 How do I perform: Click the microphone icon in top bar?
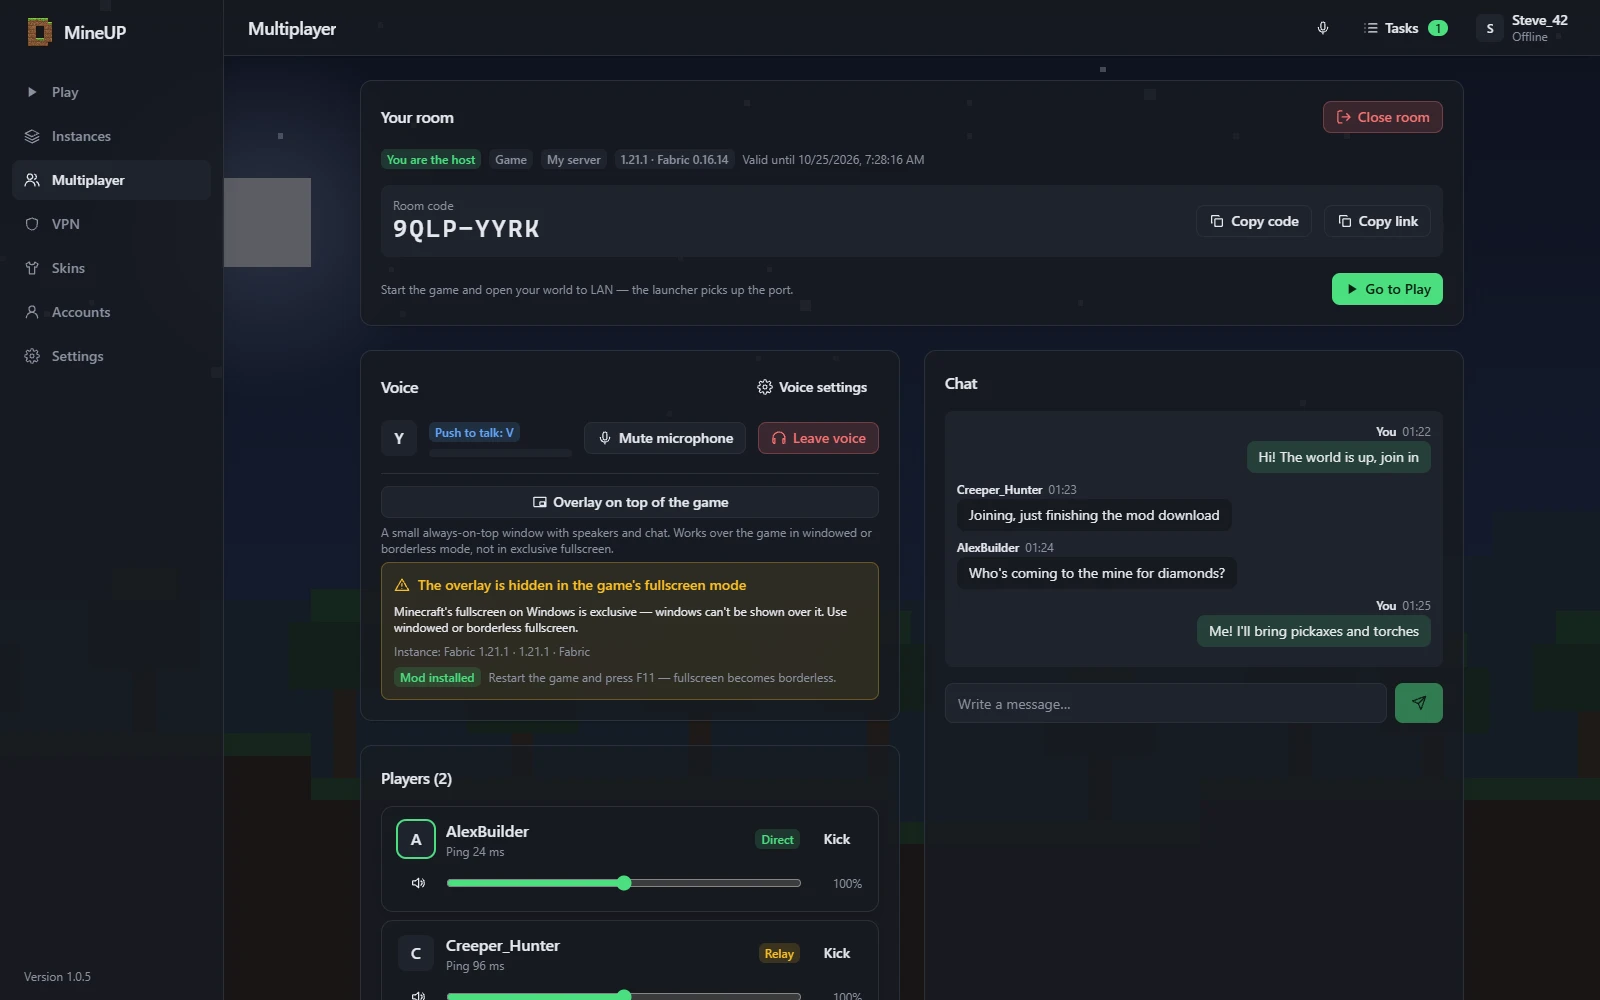click(1323, 28)
